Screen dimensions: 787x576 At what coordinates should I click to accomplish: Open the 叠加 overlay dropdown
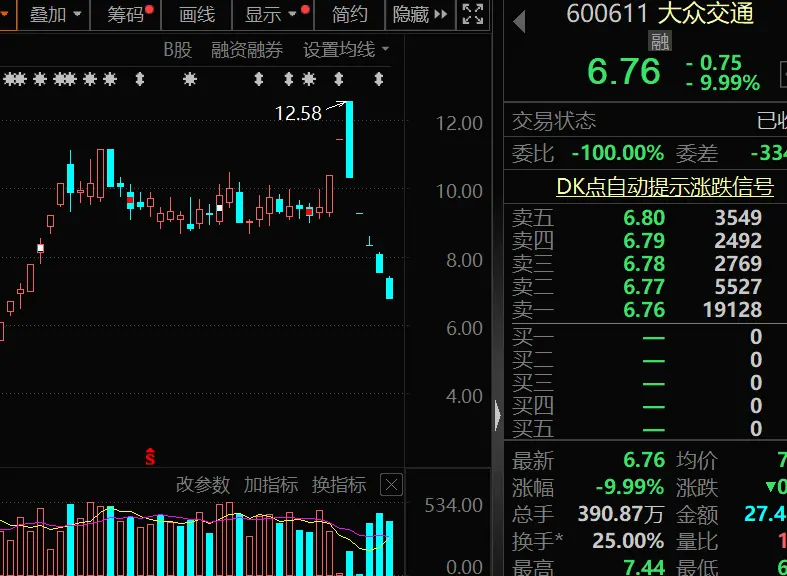(x=55, y=15)
